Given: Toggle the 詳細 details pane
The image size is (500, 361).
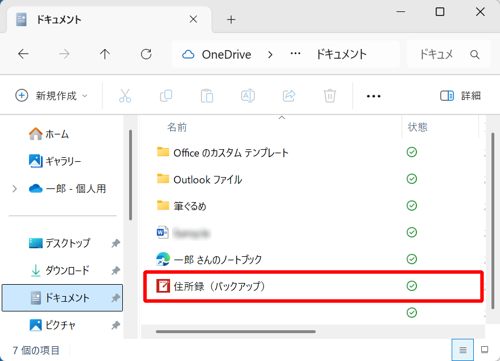Looking at the screenshot, I should (460, 96).
